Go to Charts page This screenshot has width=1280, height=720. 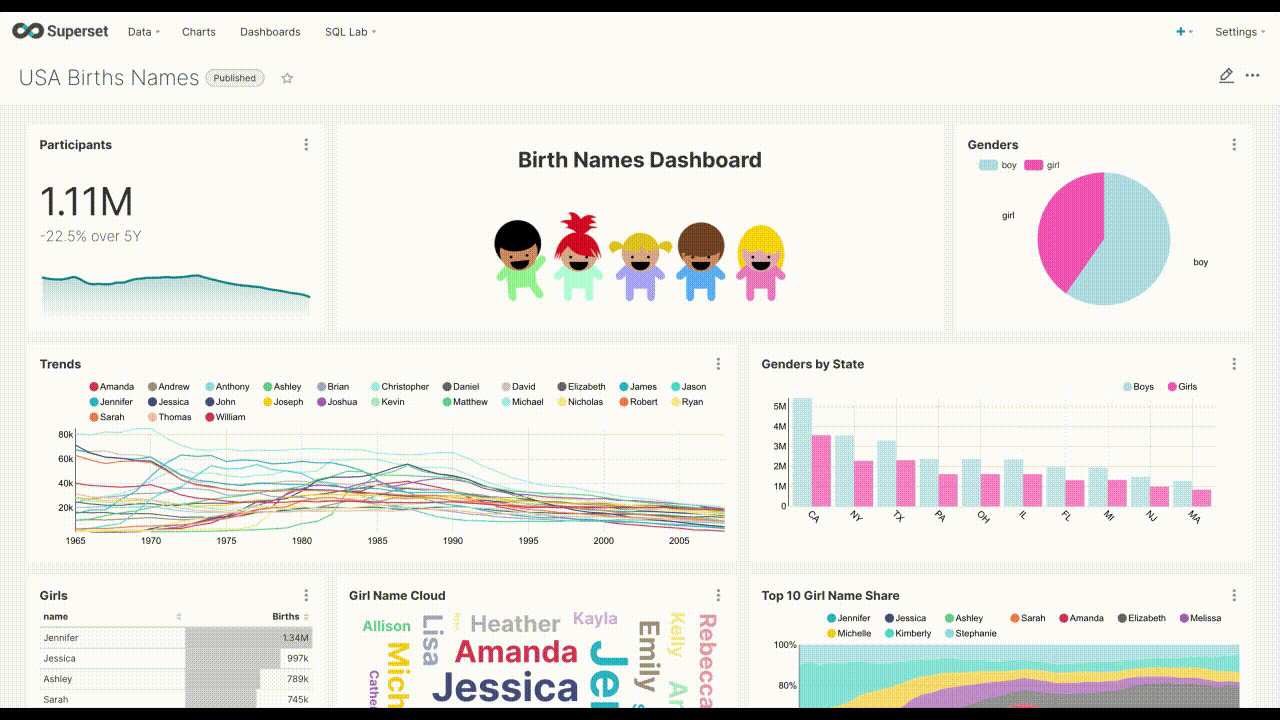pyautogui.click(x=199, y=32)
